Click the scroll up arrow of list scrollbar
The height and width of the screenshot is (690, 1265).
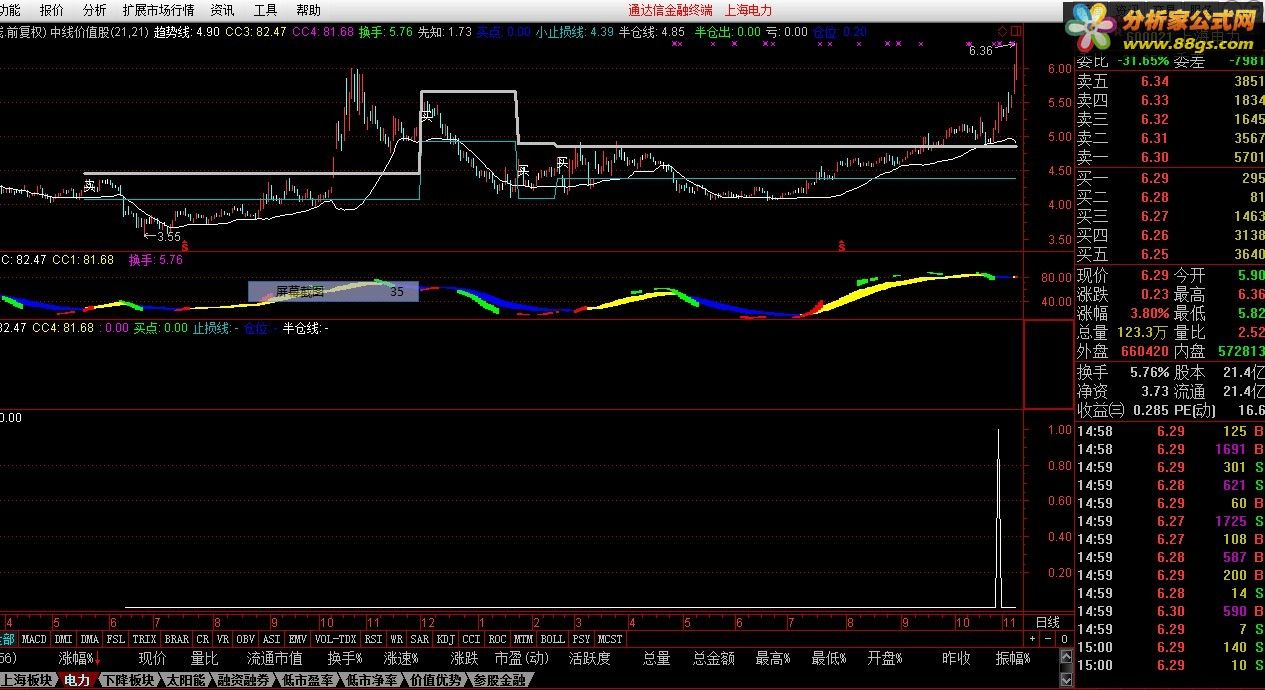1066,656
